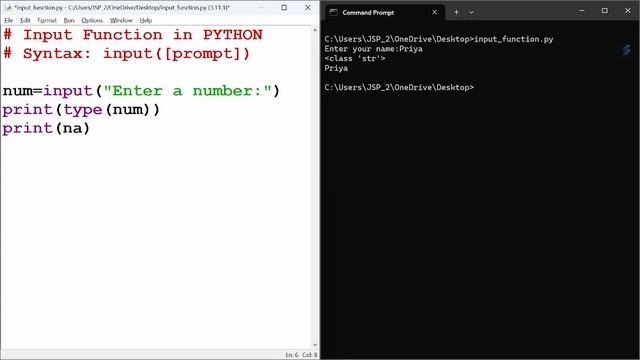This screenshot has width=640, height=360.
Task: Open a new terminal tab with plus button
Action: (x=456, y=12)
